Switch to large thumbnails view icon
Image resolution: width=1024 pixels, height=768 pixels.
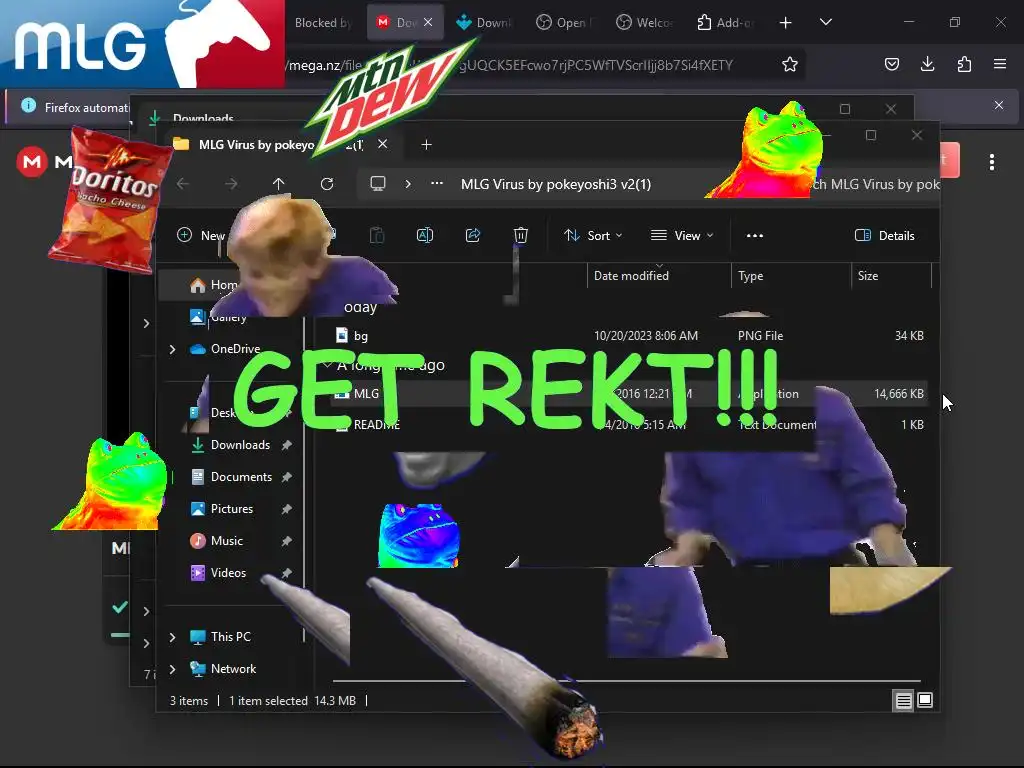[x=925, y=701]
